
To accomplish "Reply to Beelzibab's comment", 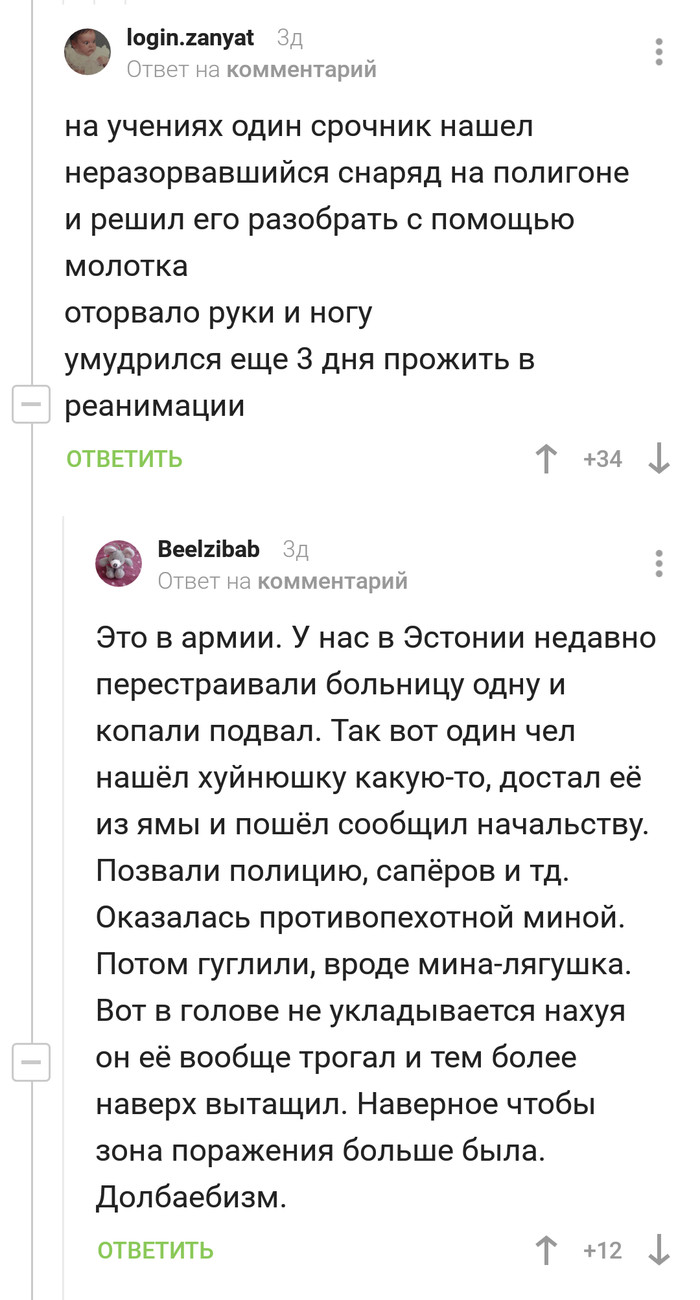I will click(155, 1250).
